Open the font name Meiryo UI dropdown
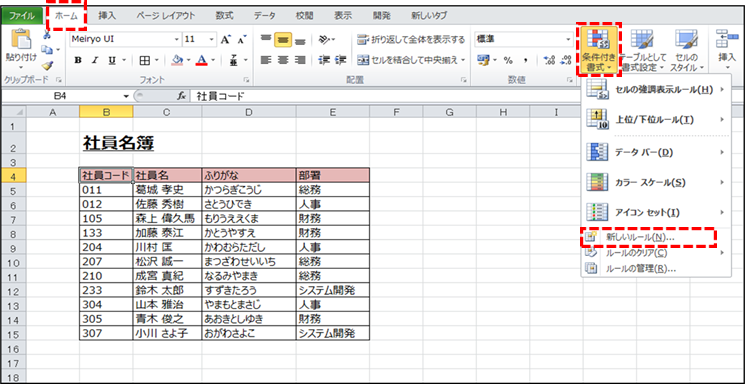This screenshot has width=745, height=384. click(177, 39)
